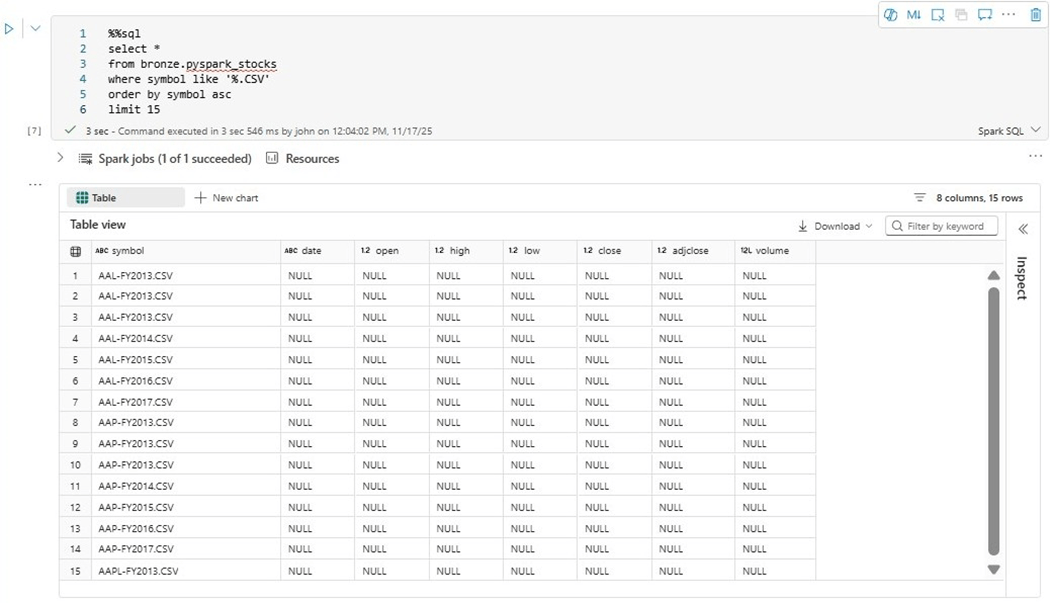The height and width of the screenshot is (603, 1050).
Task: Select the volume column header
Action: (775, 251)
